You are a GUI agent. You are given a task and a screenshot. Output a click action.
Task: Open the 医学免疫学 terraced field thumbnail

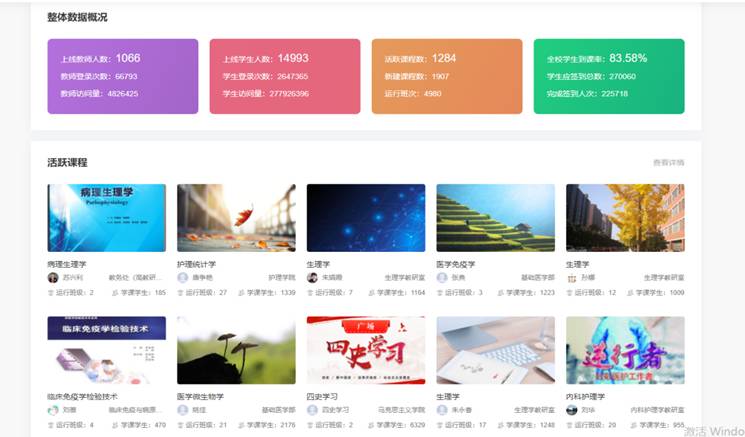495,217
